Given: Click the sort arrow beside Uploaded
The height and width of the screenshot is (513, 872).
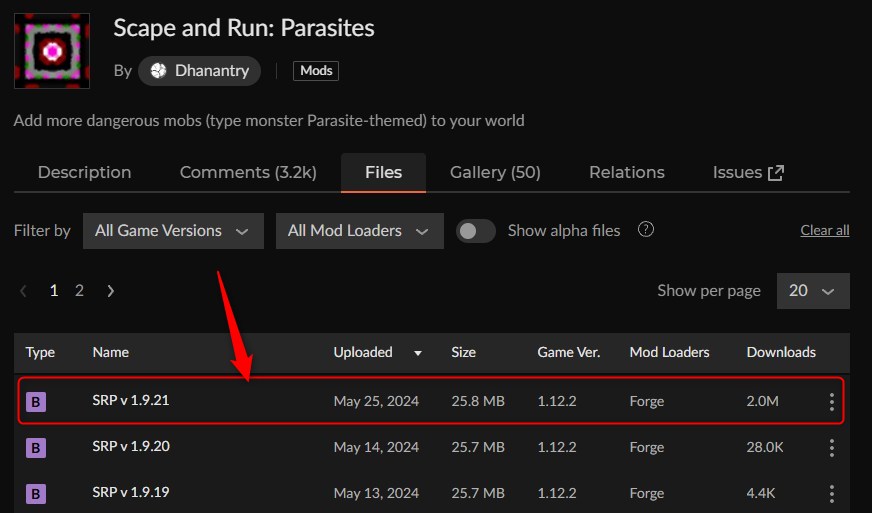Looking at the screenshot, I should click(418, 353).
